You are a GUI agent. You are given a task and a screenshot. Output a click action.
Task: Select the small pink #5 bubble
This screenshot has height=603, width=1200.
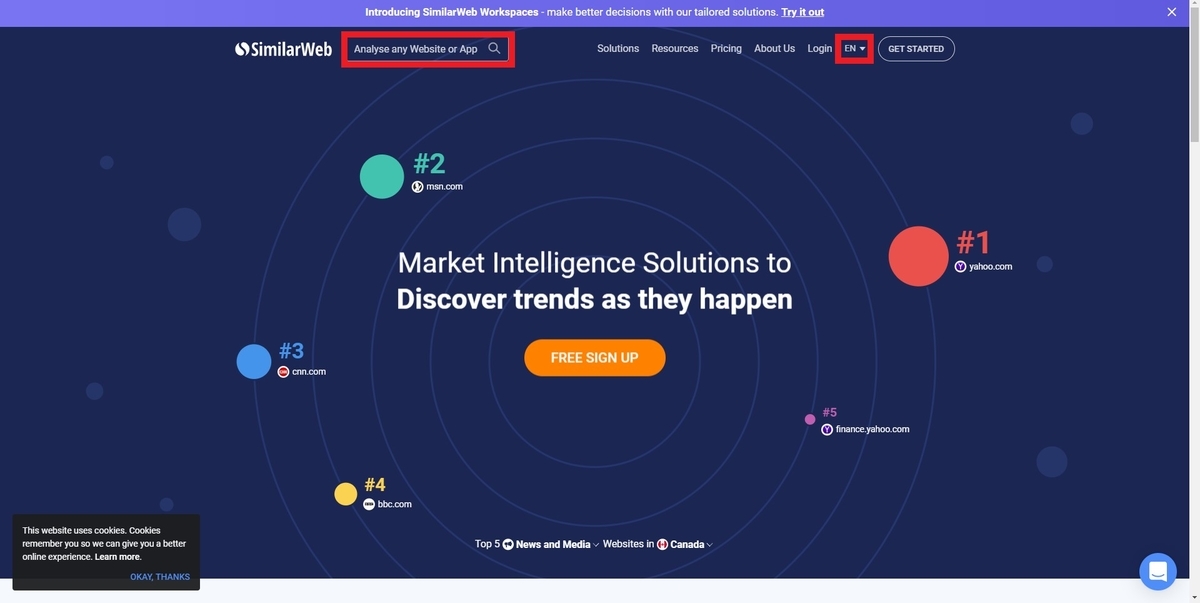tap(810, 419)
